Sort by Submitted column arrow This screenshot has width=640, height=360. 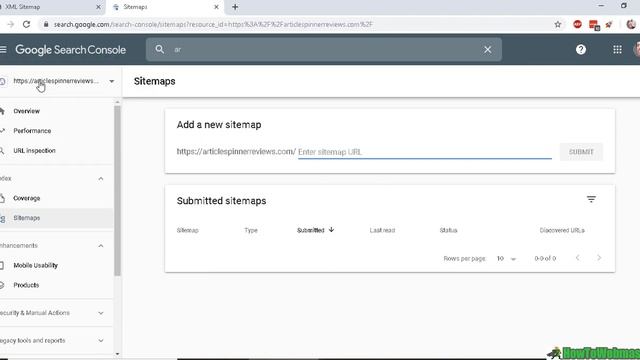(x=331, y=230)
